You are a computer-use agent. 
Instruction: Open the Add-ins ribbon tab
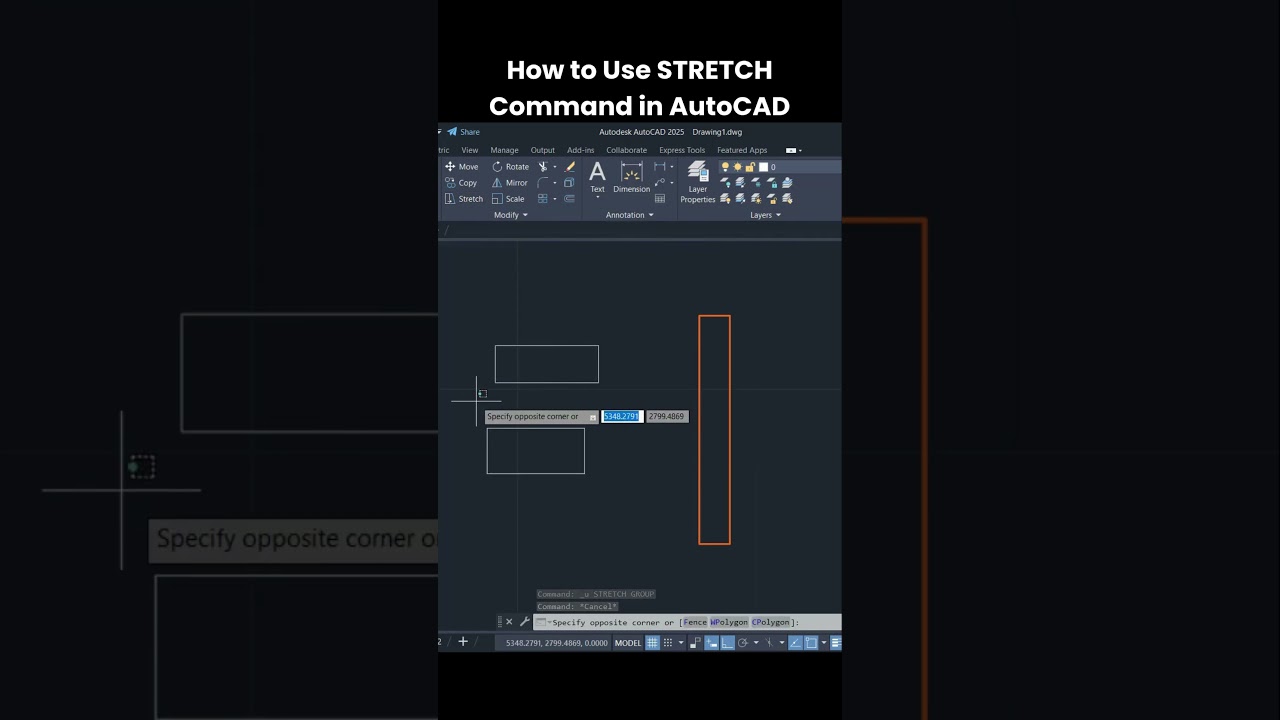coord(581,150)
